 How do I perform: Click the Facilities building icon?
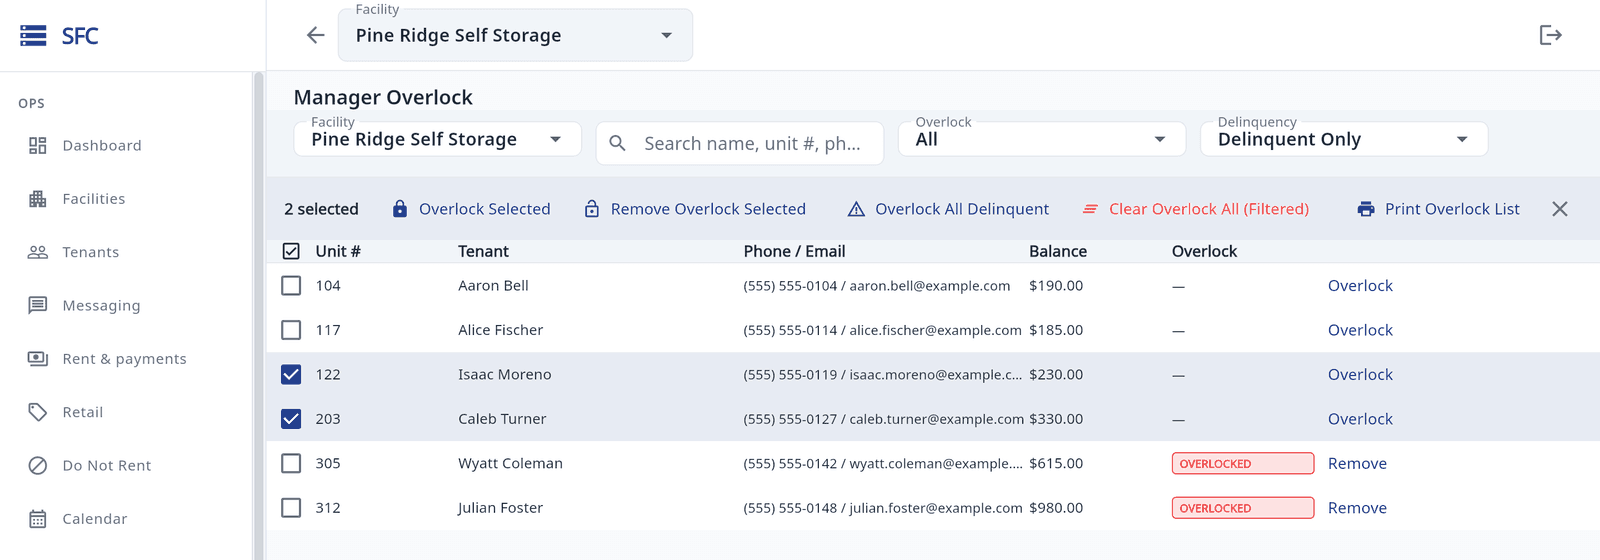click(38, 199)
